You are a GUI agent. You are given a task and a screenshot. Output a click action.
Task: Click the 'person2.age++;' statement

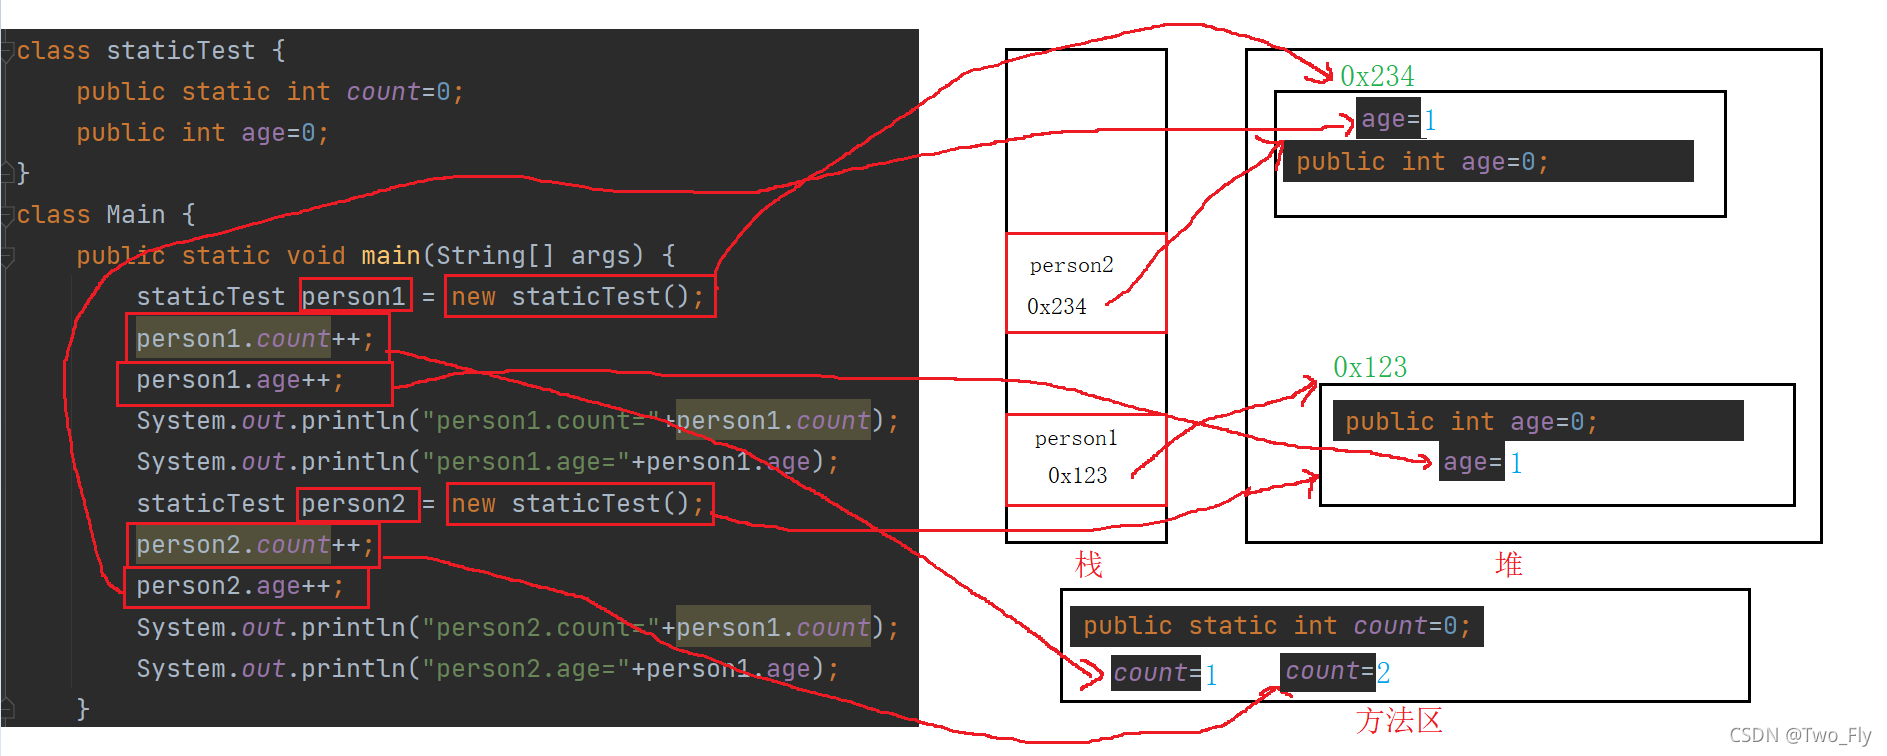click(x=240, y=586)
